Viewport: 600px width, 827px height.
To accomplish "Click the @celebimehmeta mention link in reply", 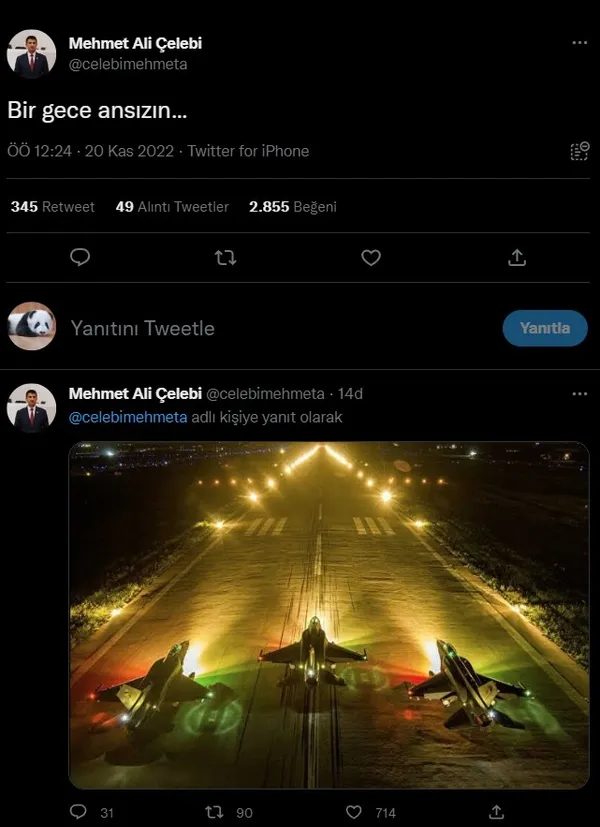I will [127, 417].
